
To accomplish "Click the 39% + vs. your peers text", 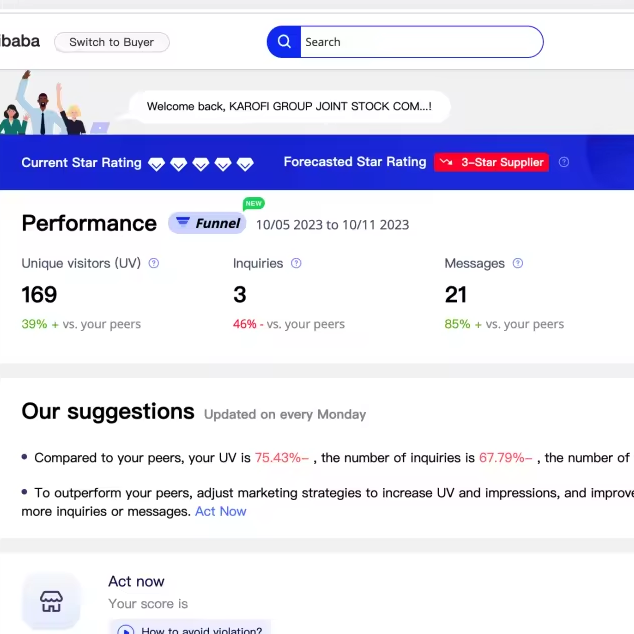I will (x=81, y=324).
